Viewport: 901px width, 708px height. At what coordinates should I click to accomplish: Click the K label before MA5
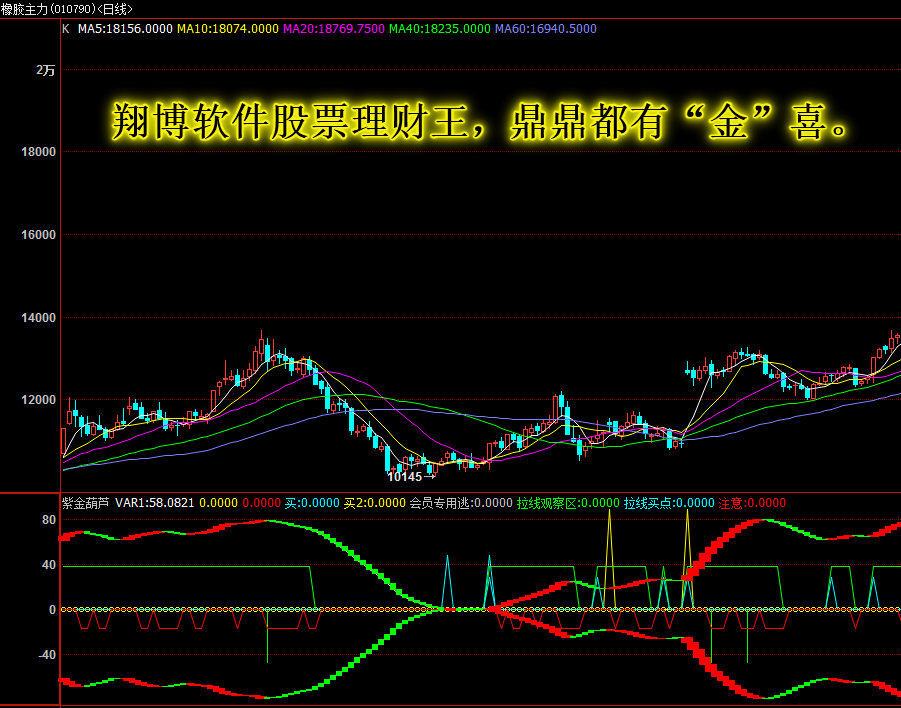pyautogui.click(x=66, y=29)
